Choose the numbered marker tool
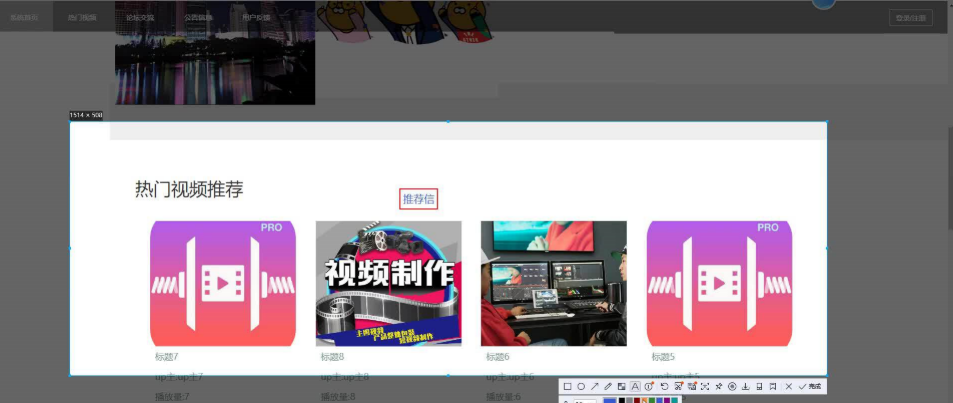 (649, 387)
